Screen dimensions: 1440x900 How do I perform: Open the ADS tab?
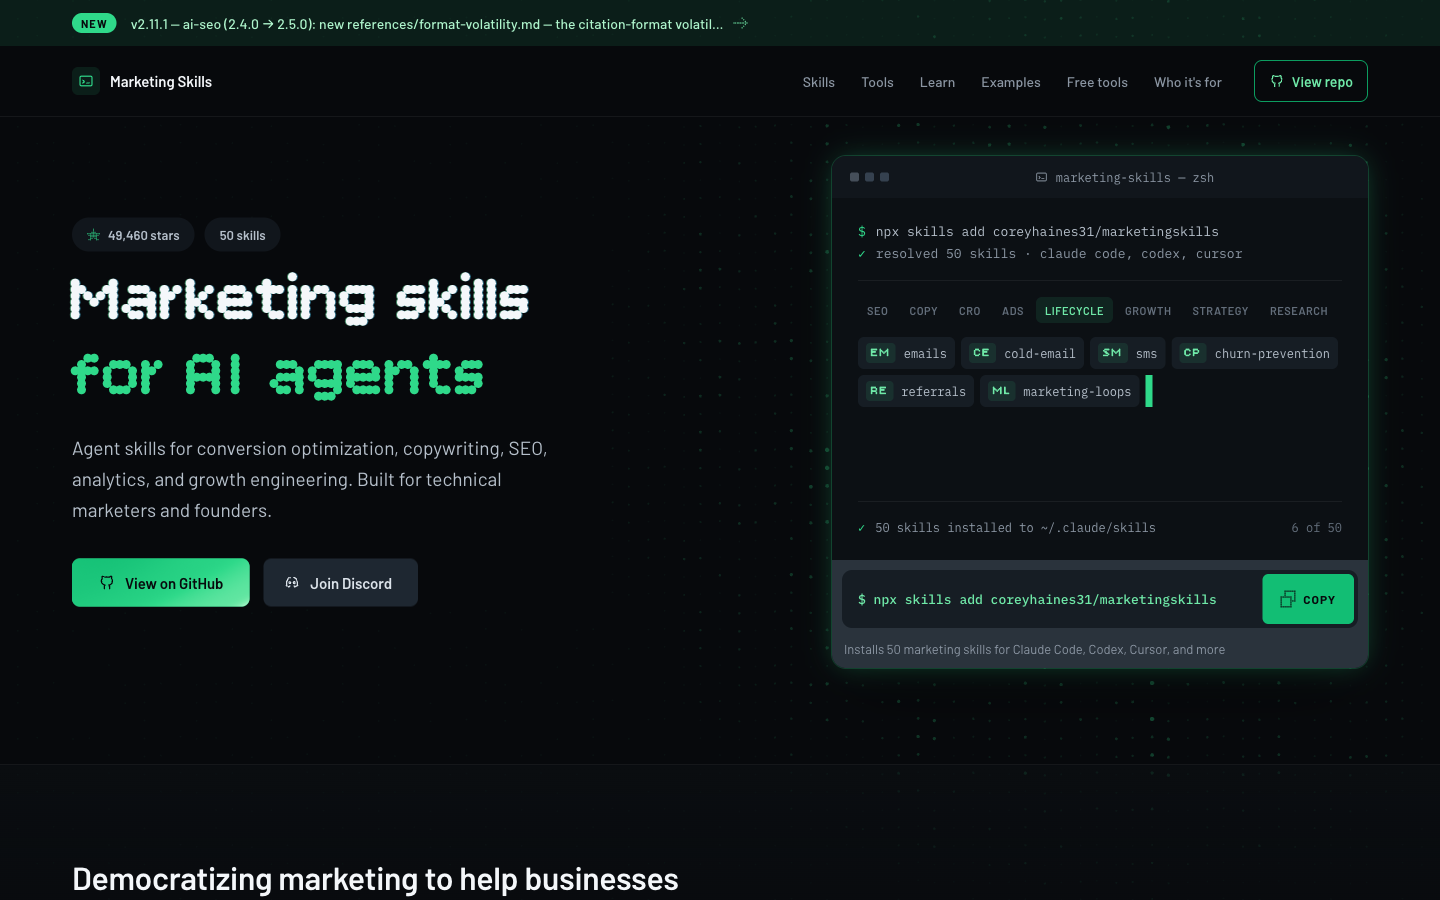tap(1012, 311)
